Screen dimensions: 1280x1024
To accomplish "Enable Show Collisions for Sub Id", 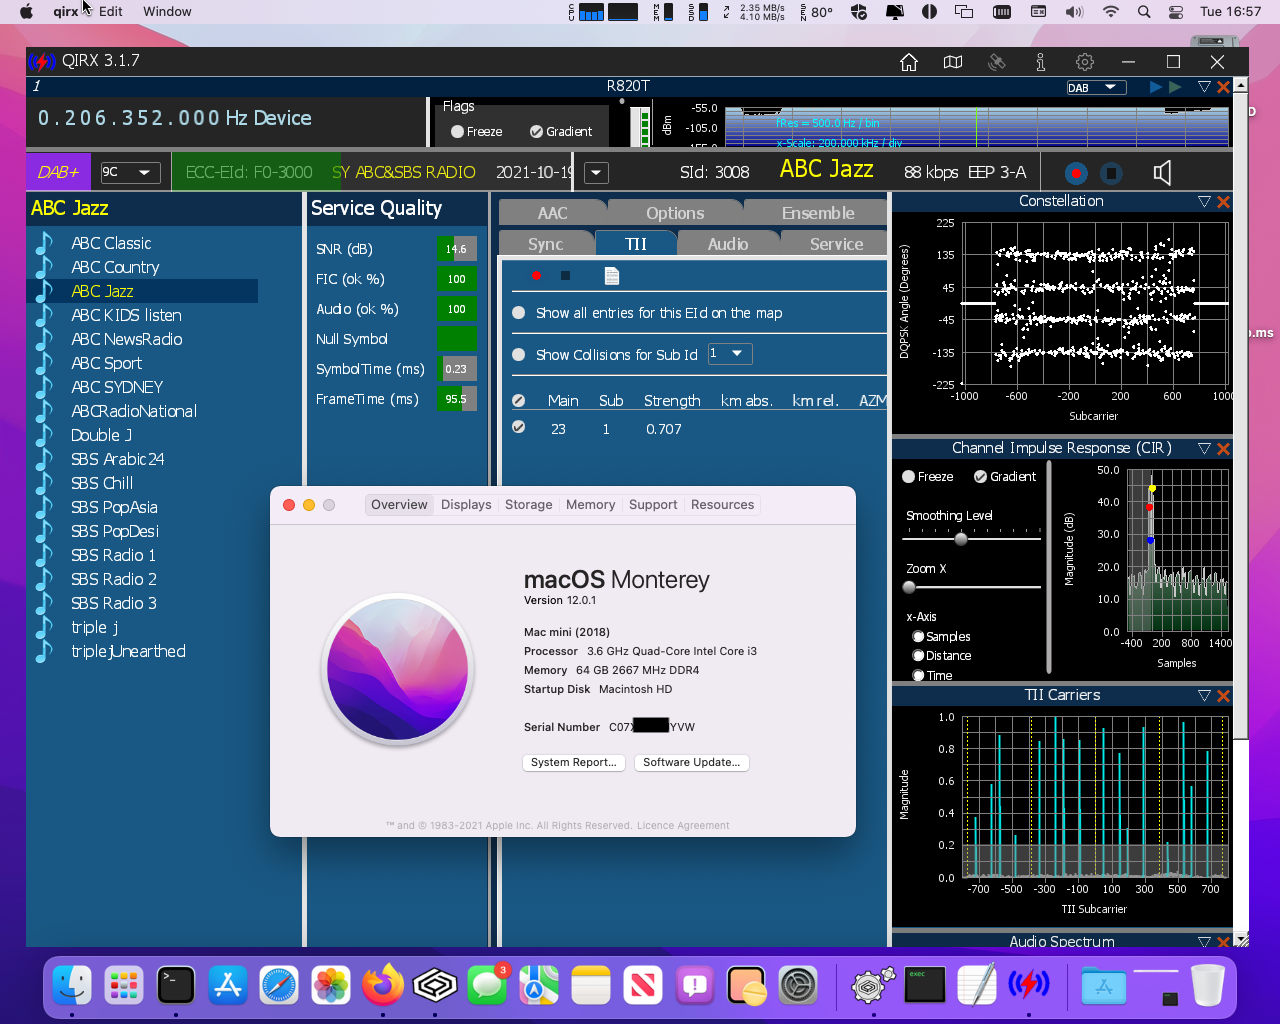I will (518, 355).
